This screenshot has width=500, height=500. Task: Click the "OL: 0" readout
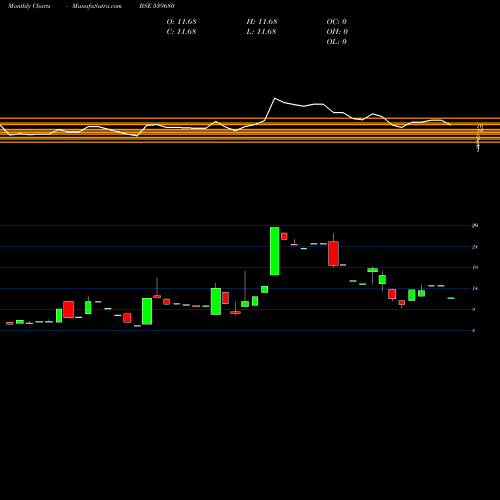(x=337, y=42)
